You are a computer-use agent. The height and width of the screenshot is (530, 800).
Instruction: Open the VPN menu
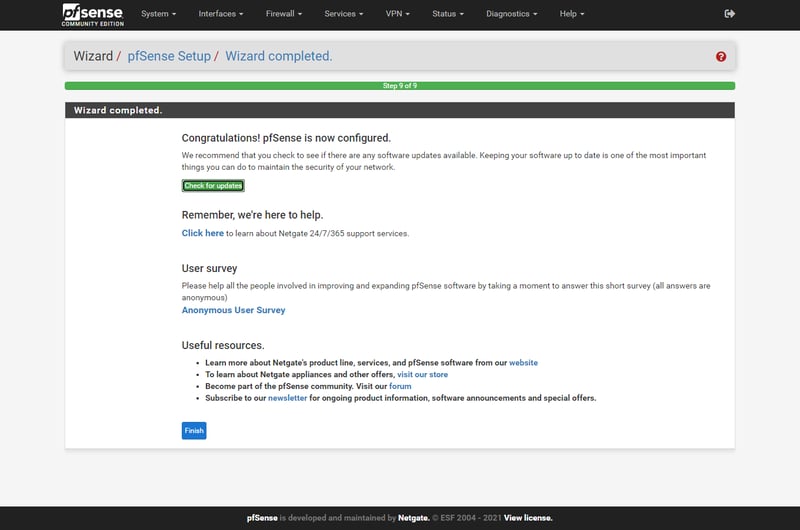click(x=398, y=14)
